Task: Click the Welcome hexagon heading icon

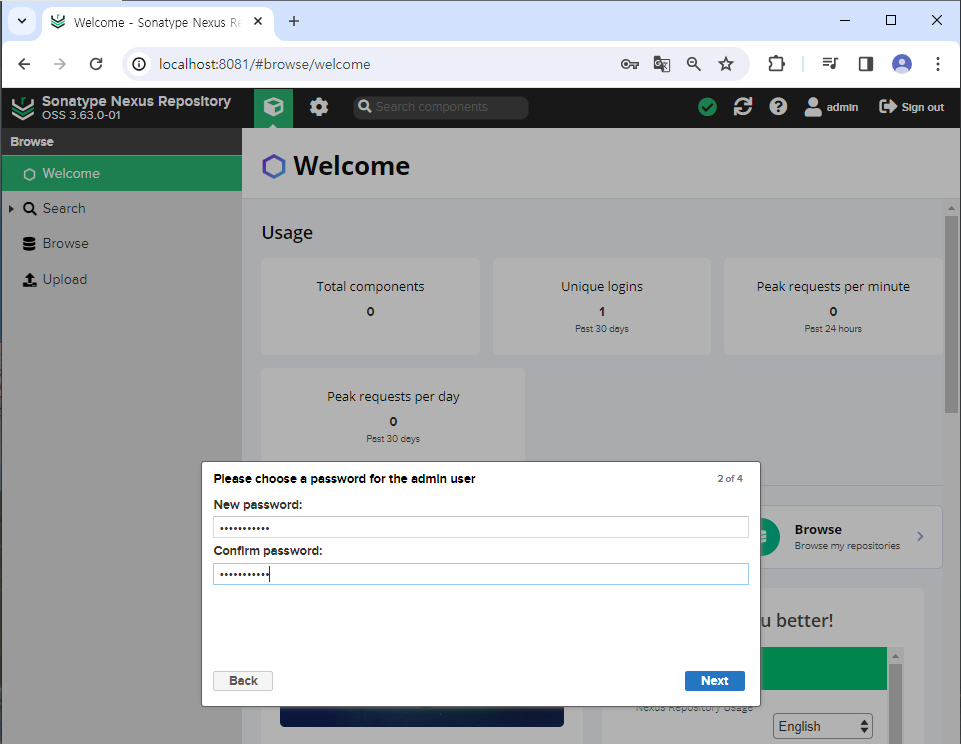Action: (x=273, y=166)
